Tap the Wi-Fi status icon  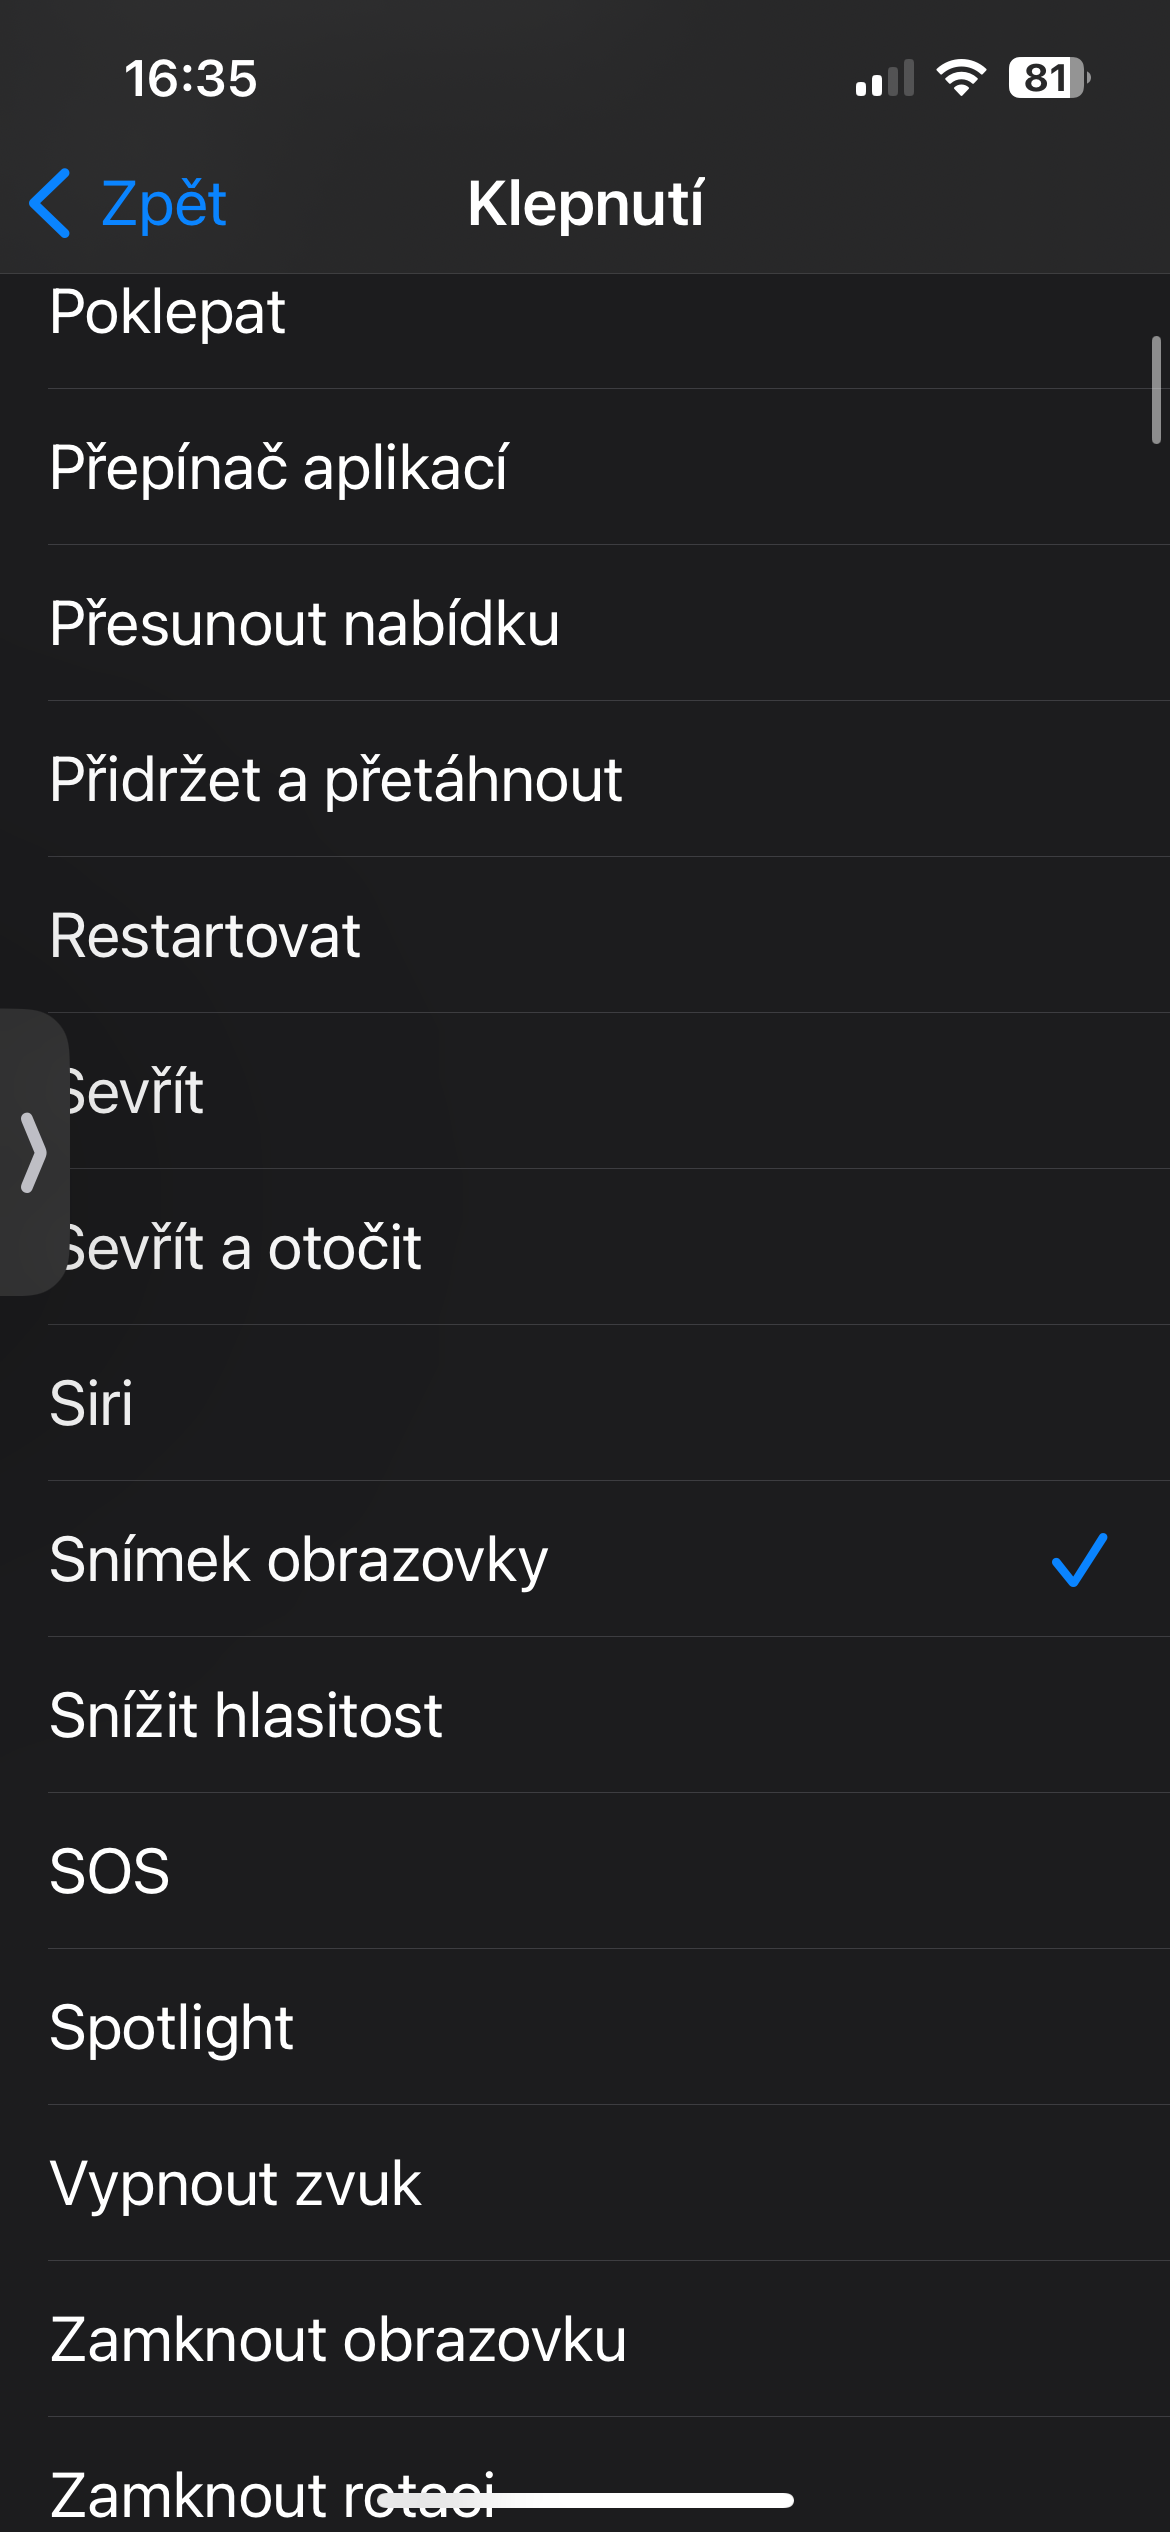click(961, 78)
